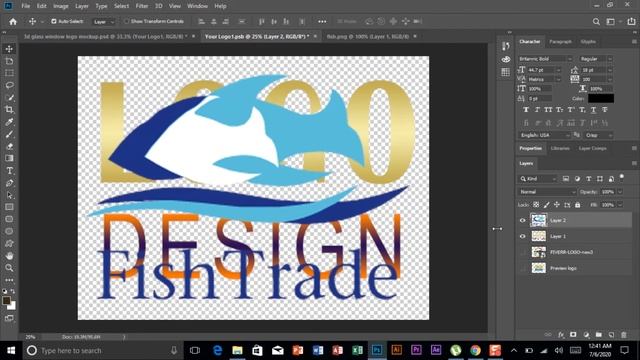Select the Path Selection arrow tool
This screenshot has height=360, width=640.
(9, 195)
